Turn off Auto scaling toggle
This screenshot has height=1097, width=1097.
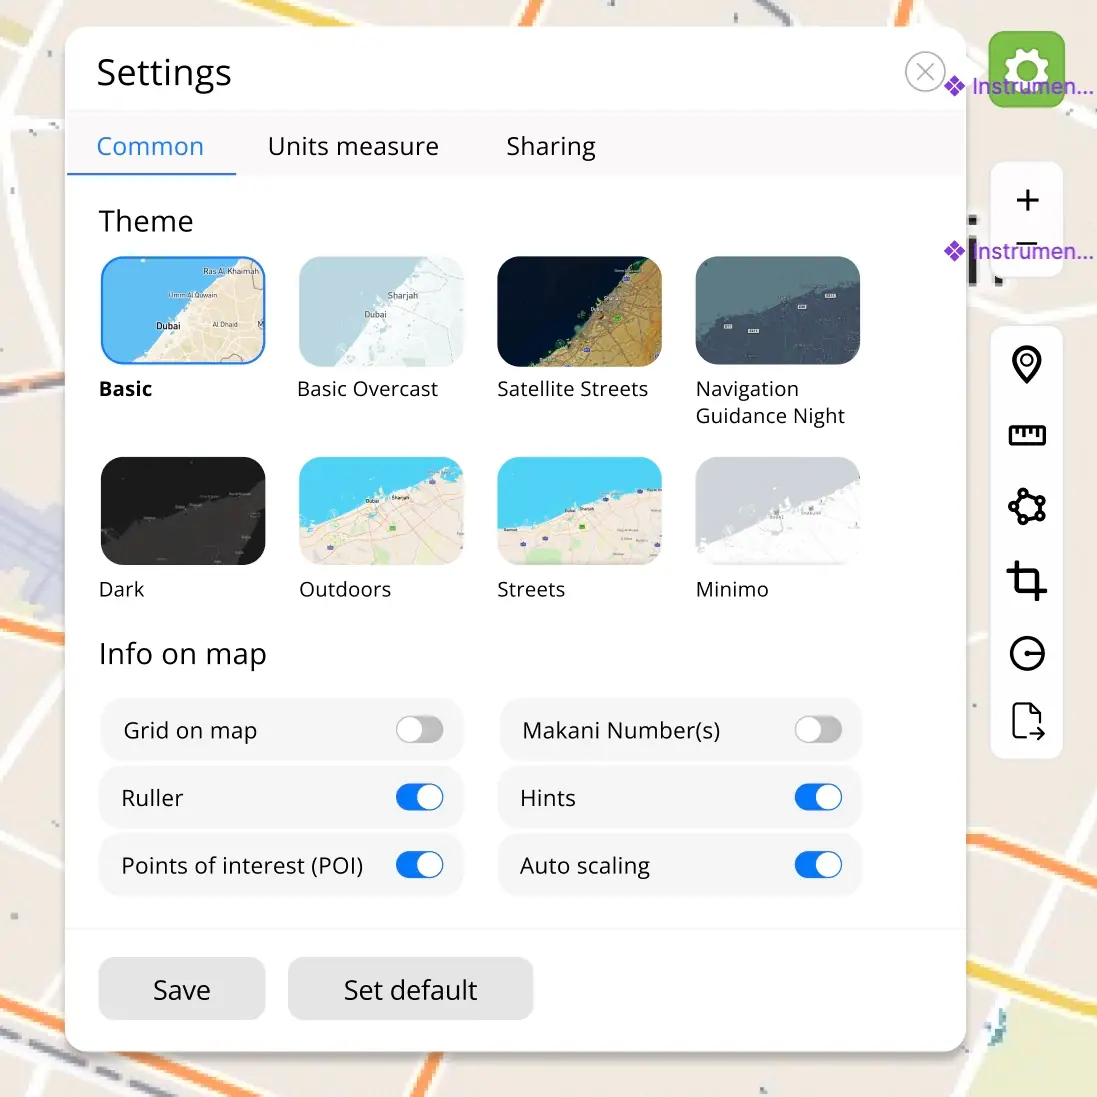coord(818,865)
